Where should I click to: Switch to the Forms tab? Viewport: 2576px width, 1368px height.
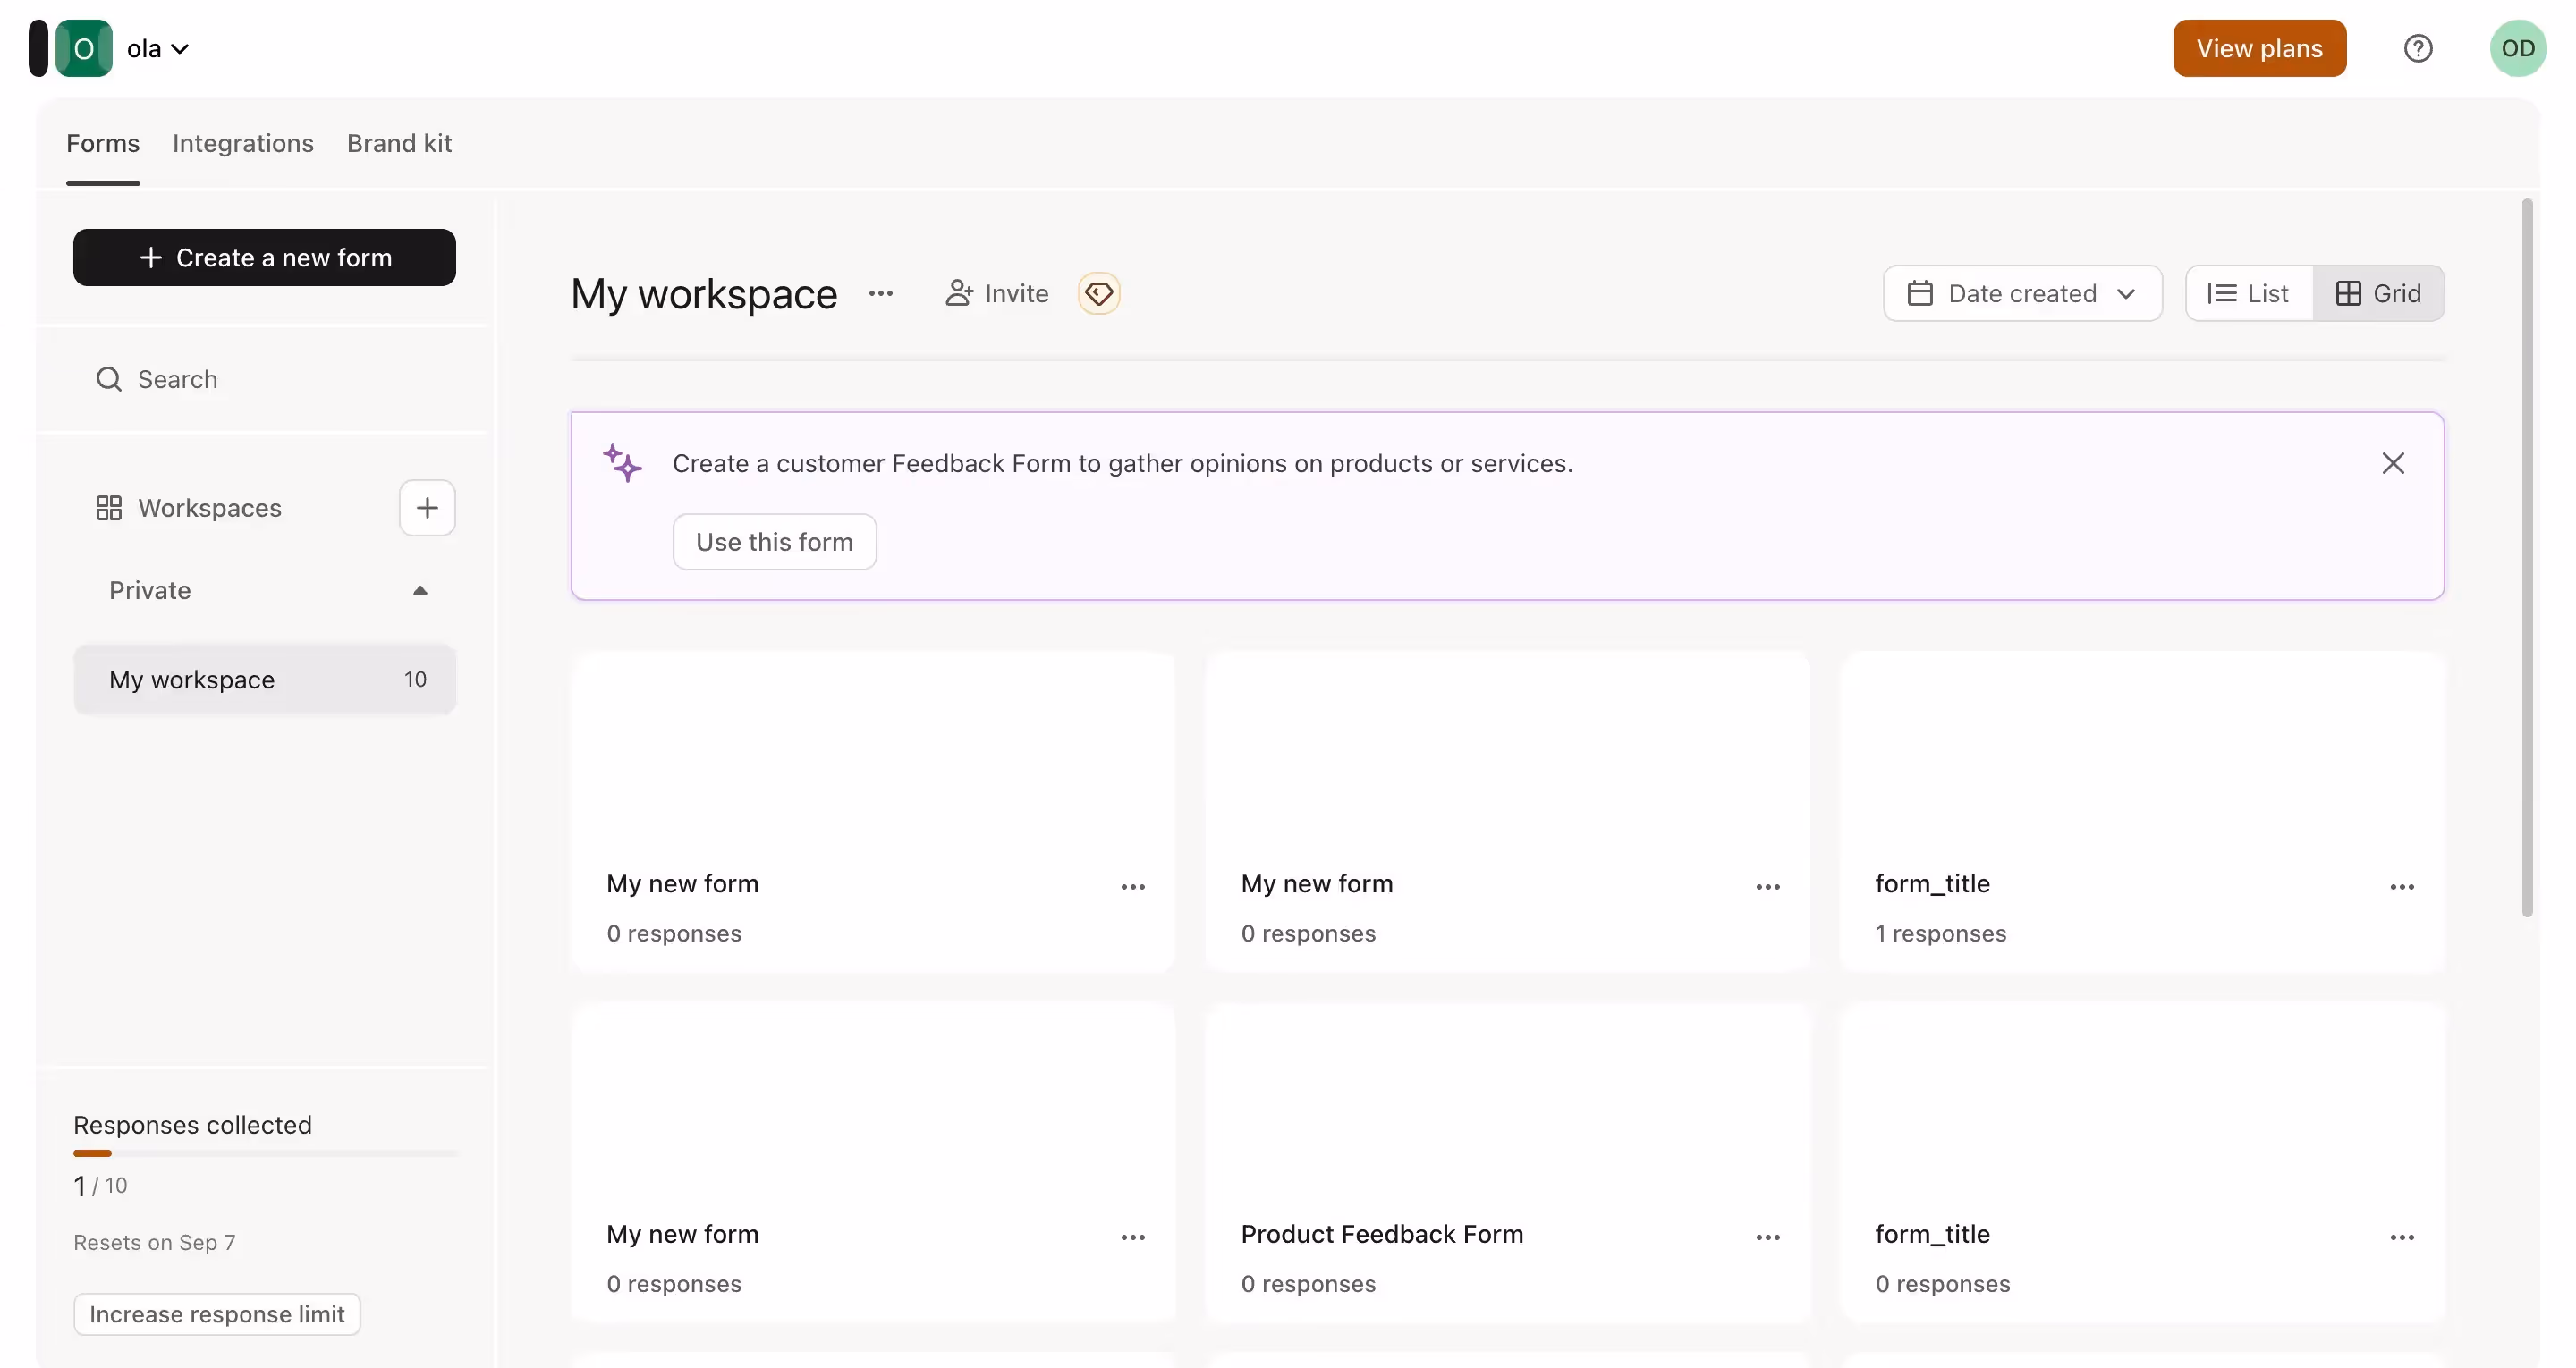click(103, 143)
